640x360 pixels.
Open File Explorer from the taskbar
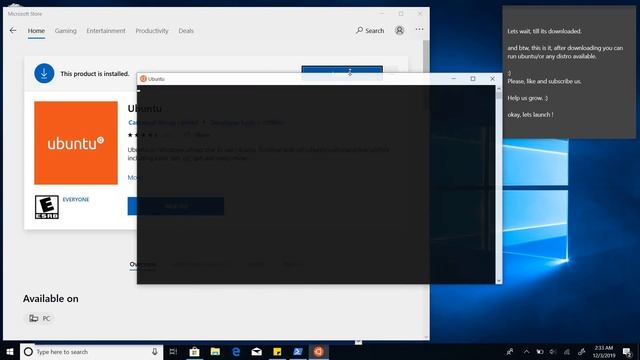215,351
